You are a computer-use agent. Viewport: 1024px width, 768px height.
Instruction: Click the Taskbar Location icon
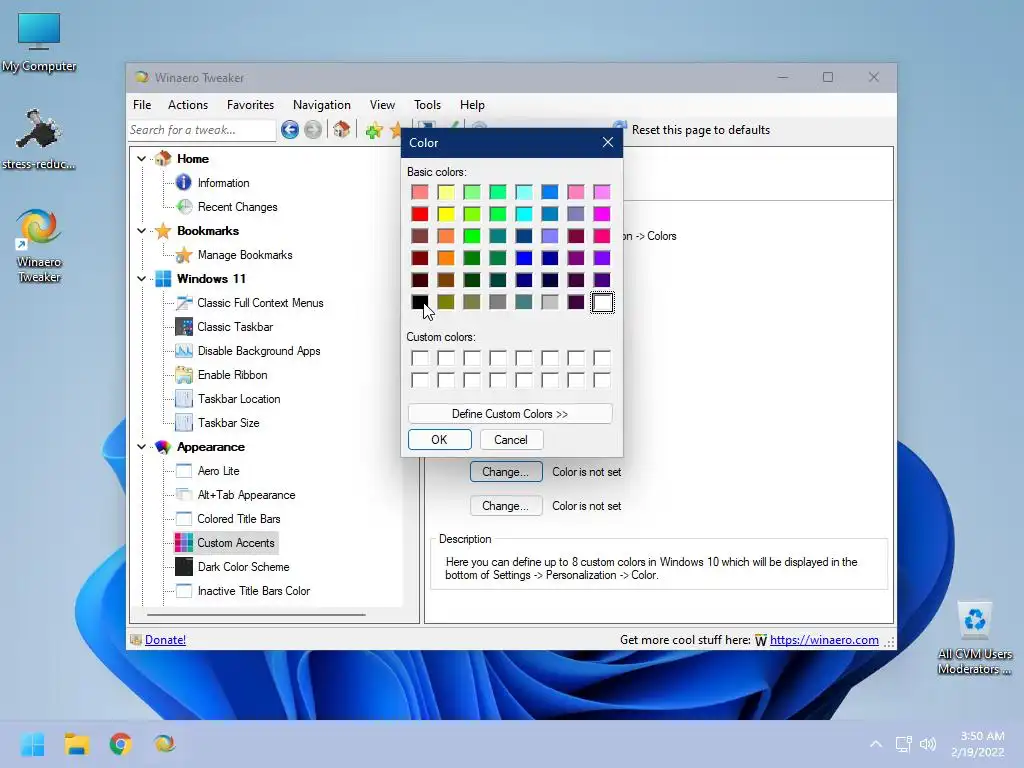click(x=184, y=399)
